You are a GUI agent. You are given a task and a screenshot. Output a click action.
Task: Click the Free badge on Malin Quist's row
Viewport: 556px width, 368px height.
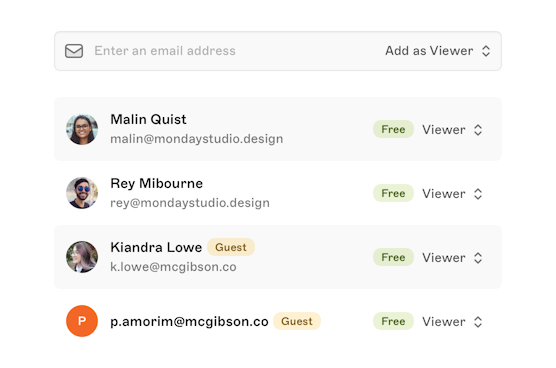[393, 129]
